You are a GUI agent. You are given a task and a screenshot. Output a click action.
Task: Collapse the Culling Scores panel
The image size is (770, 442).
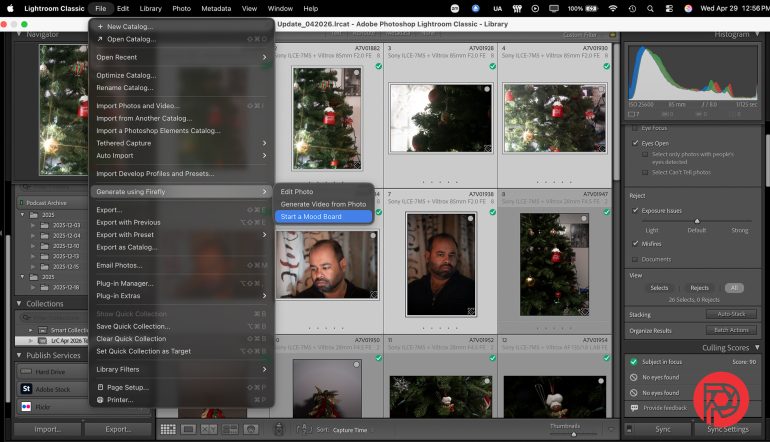757,347
